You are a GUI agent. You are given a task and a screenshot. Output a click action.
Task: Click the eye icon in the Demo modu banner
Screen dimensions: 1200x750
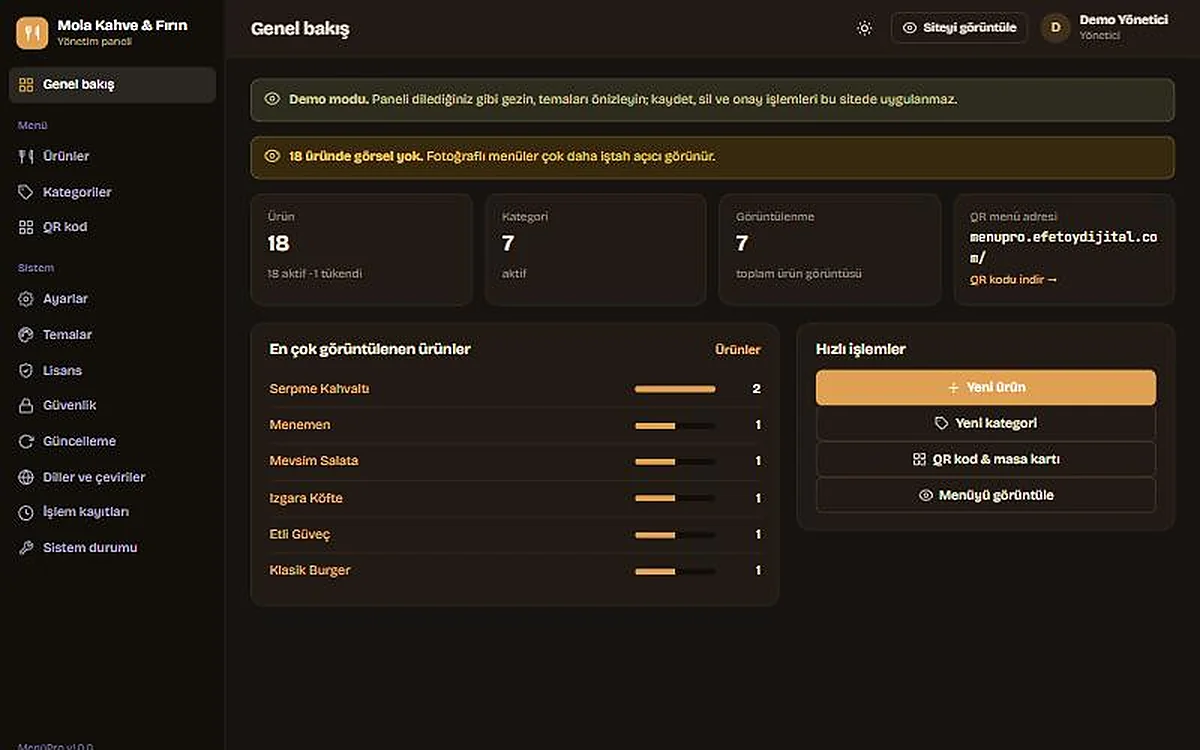(x=272, y=100)
